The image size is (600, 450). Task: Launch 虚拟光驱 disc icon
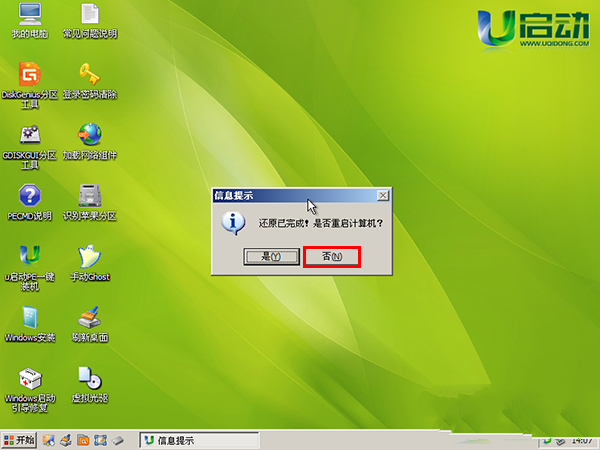coord(90,378)
